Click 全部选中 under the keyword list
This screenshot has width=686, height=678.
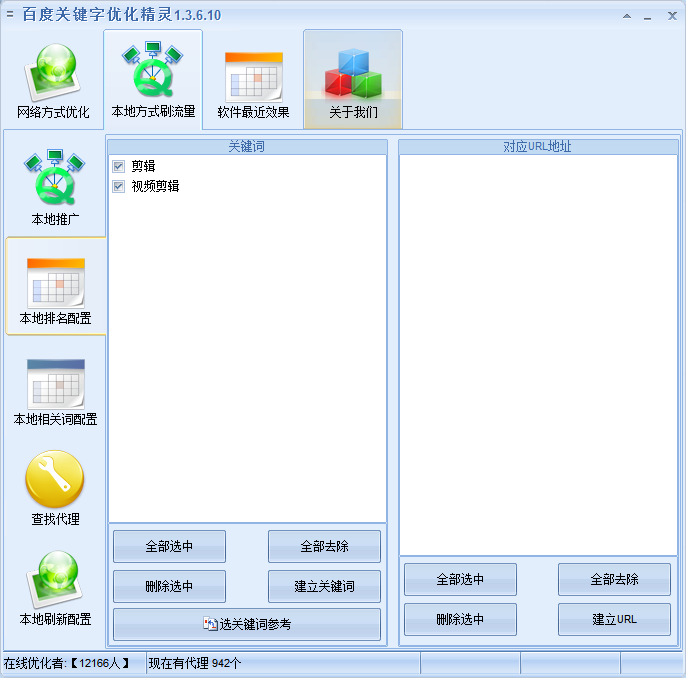[x=169, y=546]
